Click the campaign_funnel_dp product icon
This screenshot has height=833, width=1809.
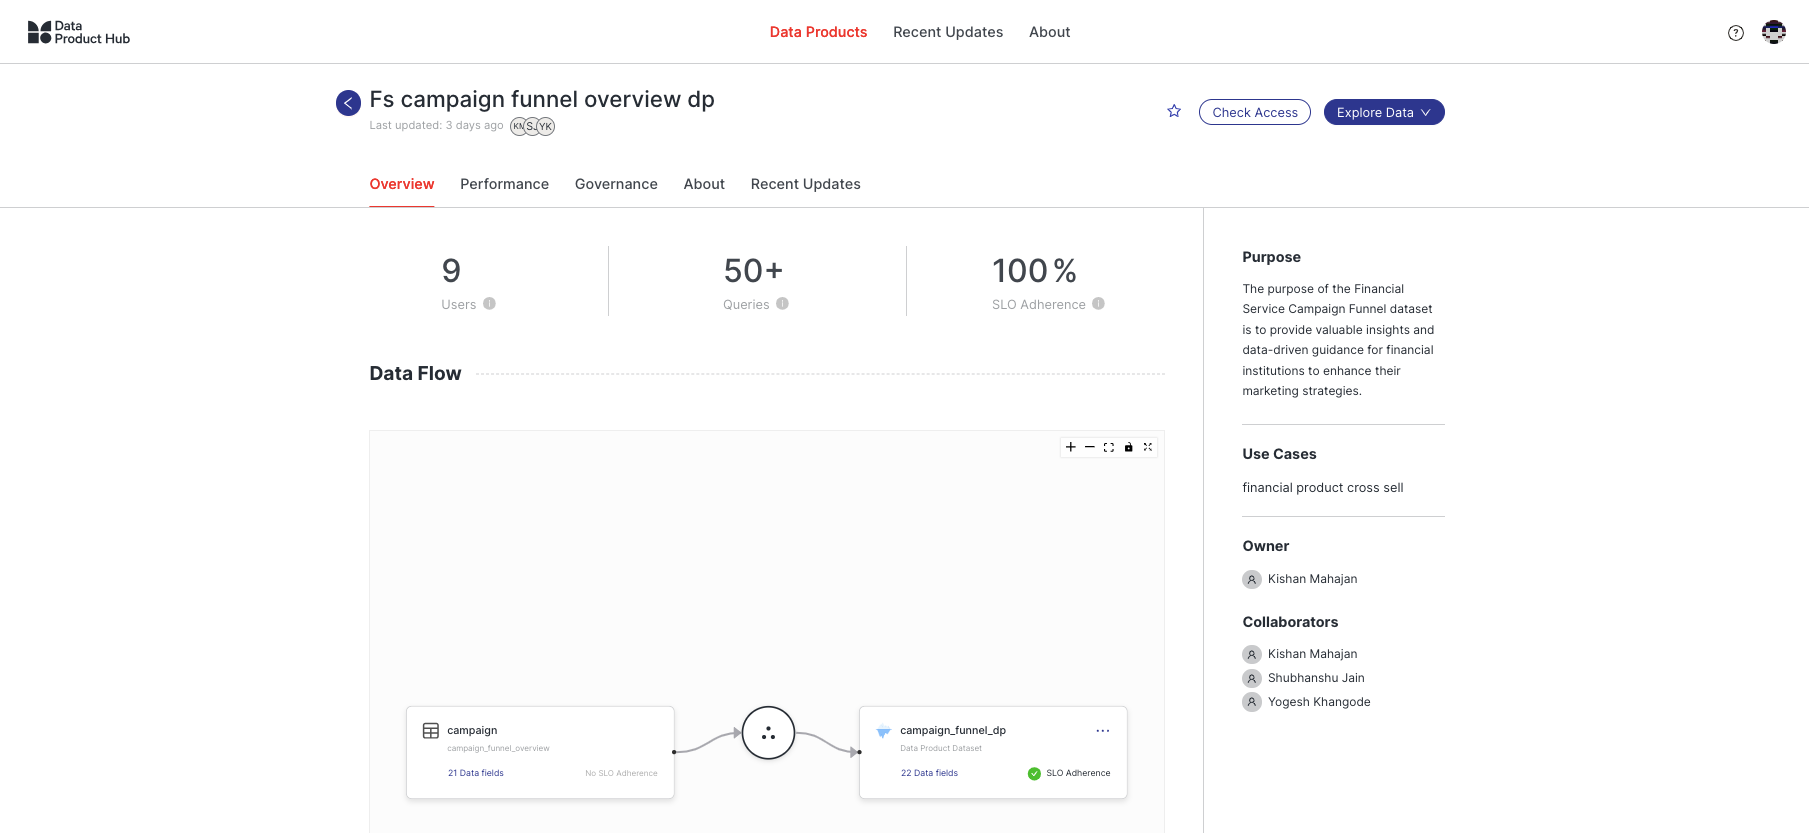(x=884, y=731)
